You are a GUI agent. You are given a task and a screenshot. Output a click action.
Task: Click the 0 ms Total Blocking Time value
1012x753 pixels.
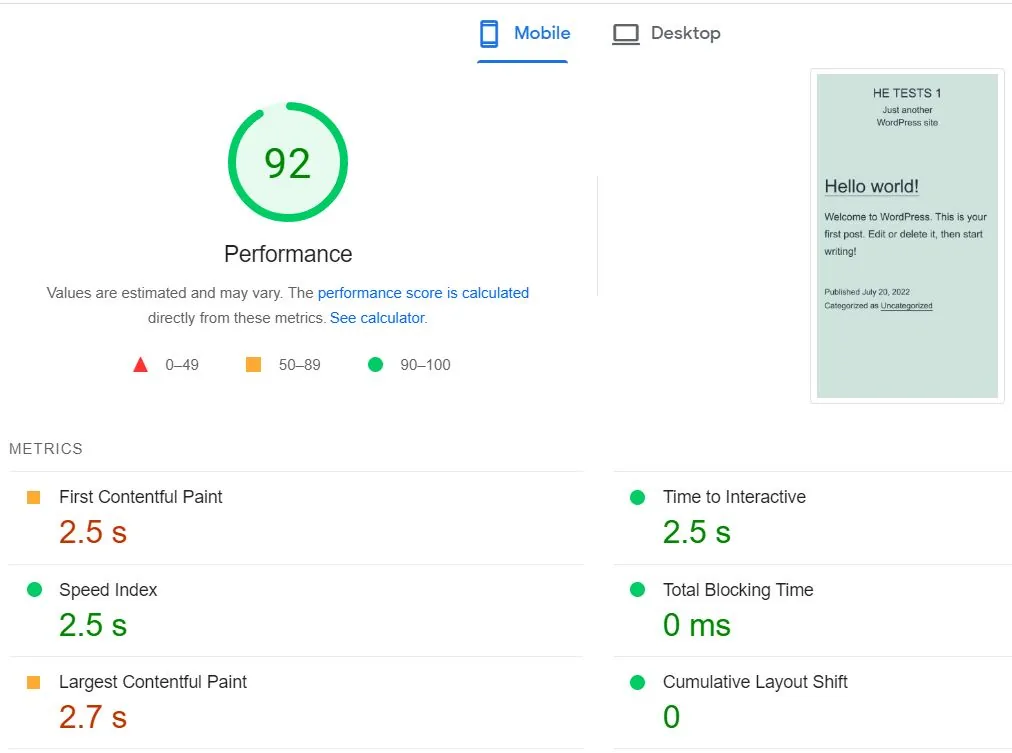click(x=696, y=625)
